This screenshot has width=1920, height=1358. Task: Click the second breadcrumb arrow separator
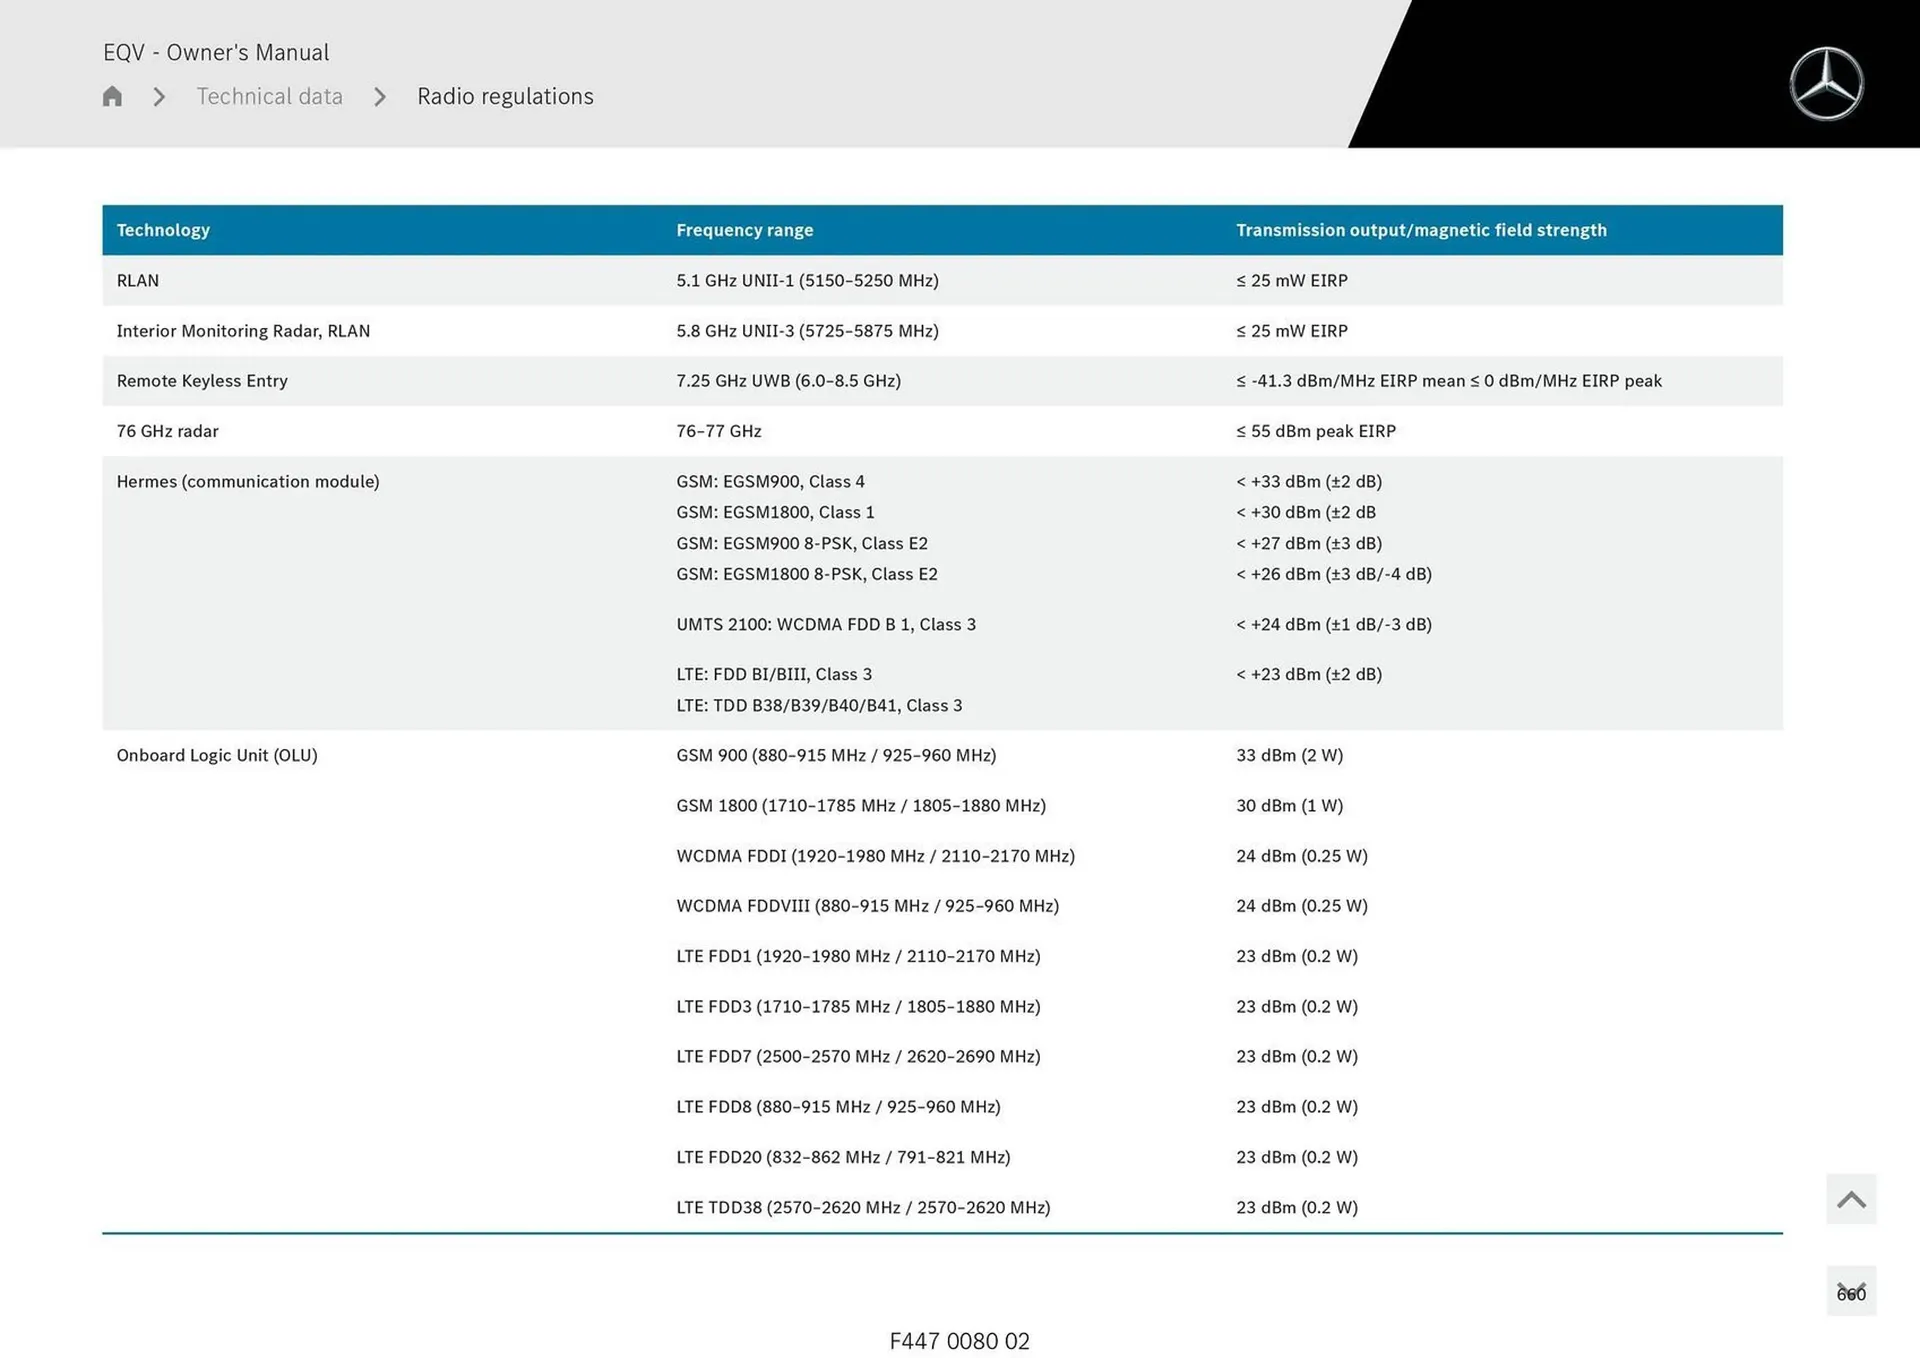[380, 96]
